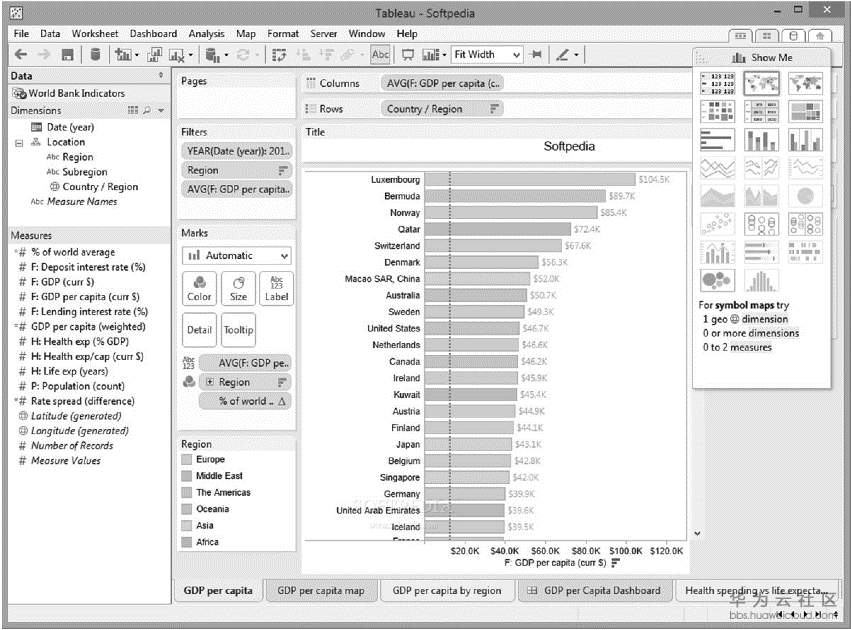
Task: Click the YEAR(Date (year)) filter pill
Action: tap(237, 151)
